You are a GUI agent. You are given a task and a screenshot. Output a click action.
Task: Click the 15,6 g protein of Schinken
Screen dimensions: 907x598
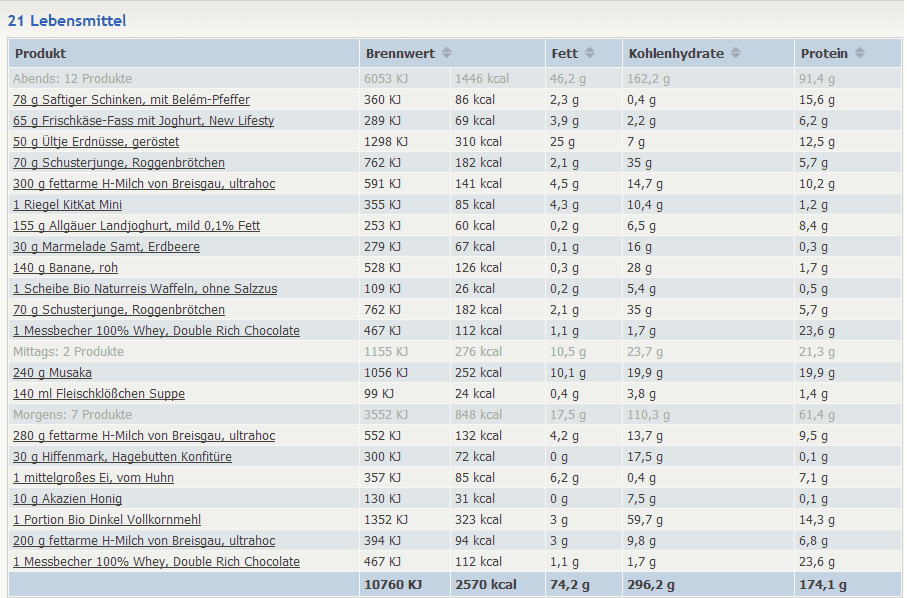click(x=817, y=99)
